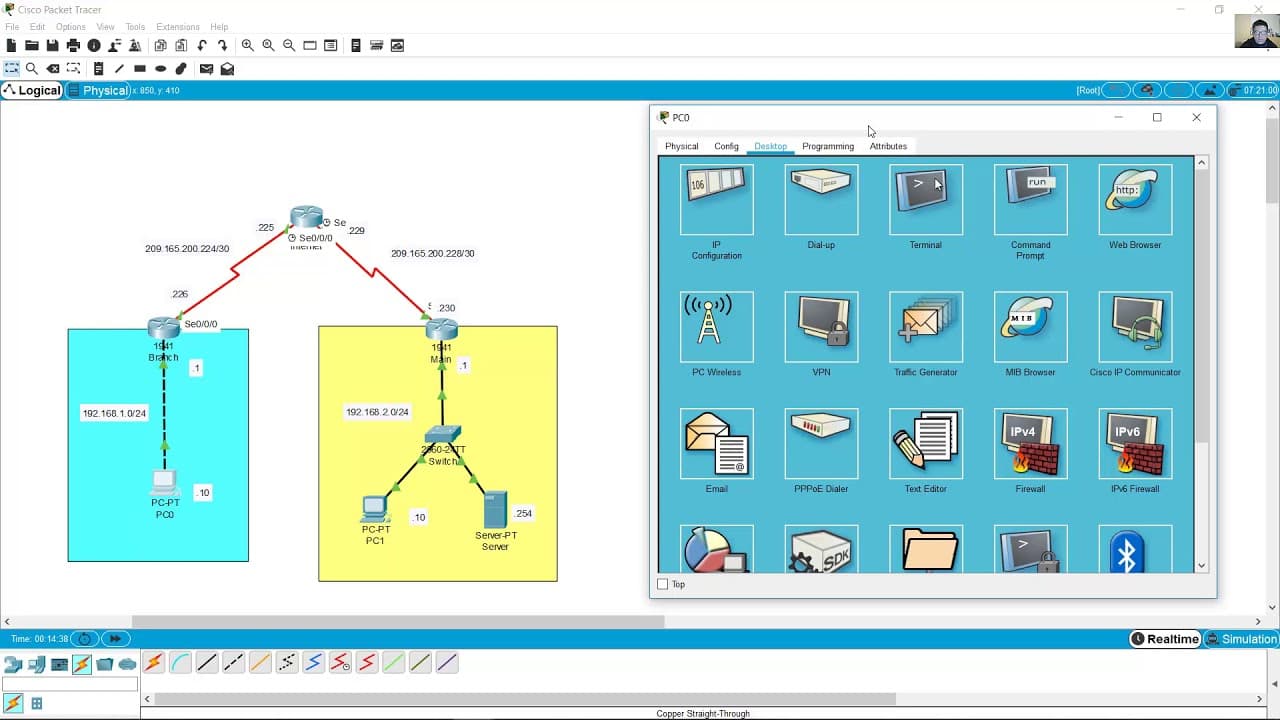The width and height of the screenshot is (1280, 720).
Task: Open the Config tab in PC0
Action: tap(726, 146)
